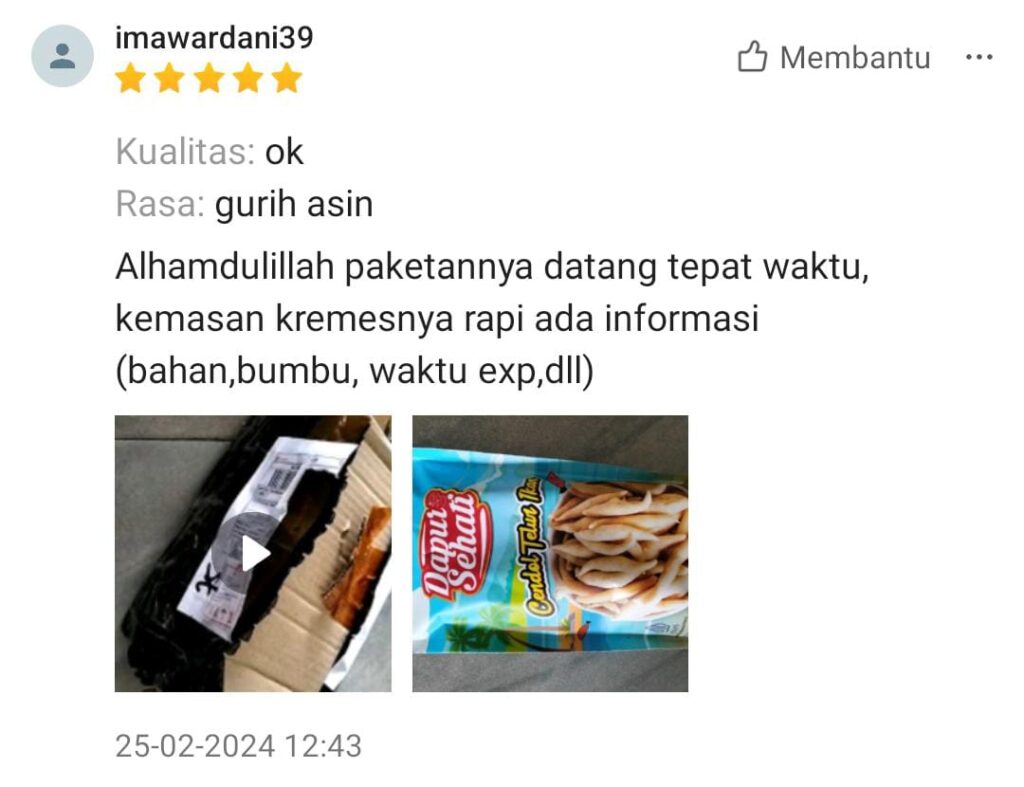Select the Rasa label
Viewport: 1024px width, 787px height.
click(x=161, y=204)
